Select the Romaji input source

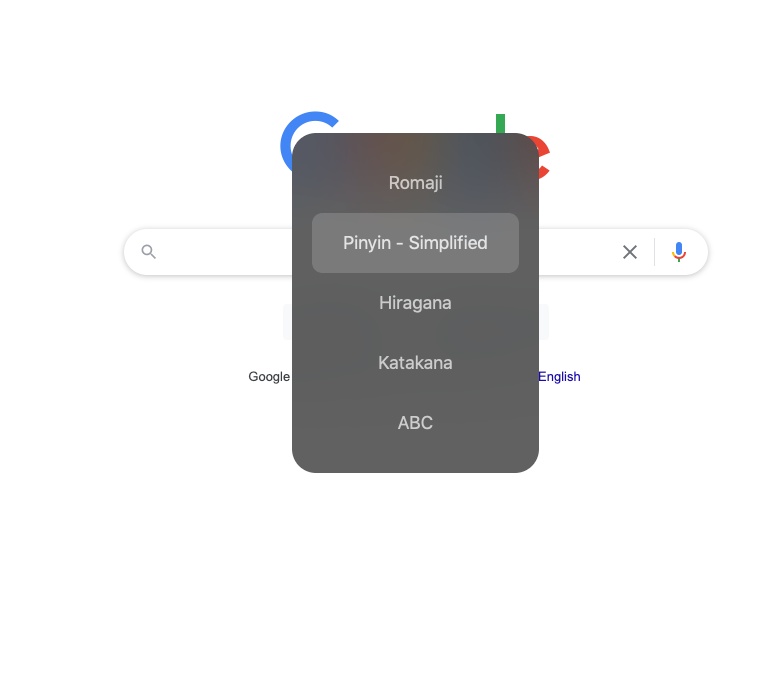(x=415, y=183)
